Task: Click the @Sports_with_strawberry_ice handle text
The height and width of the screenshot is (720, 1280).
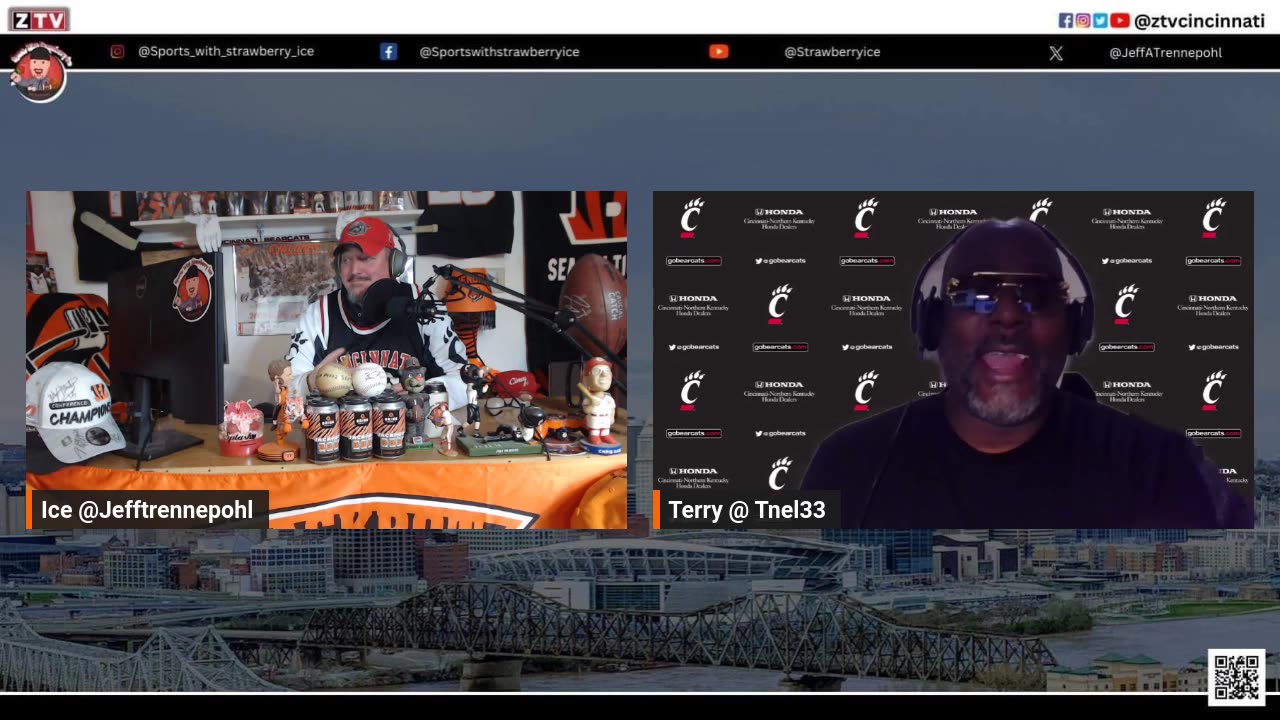Action: [x=226, y=51]
